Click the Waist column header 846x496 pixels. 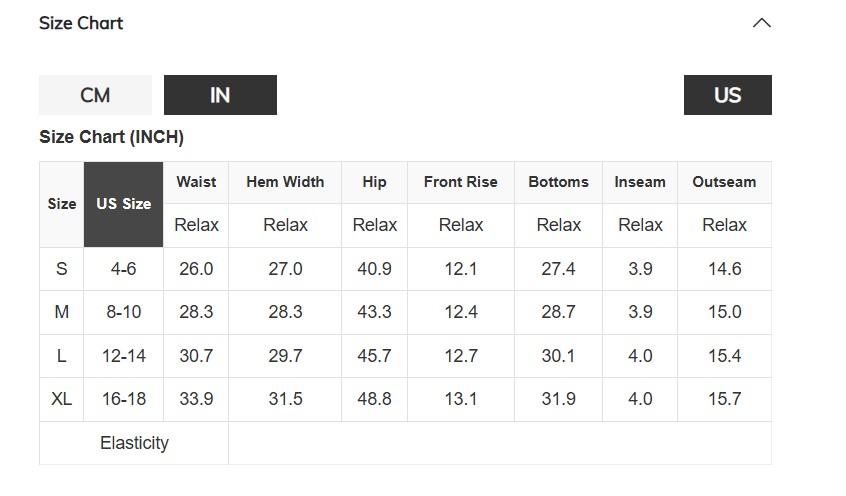pyautogui.click(x=196, y=182)
